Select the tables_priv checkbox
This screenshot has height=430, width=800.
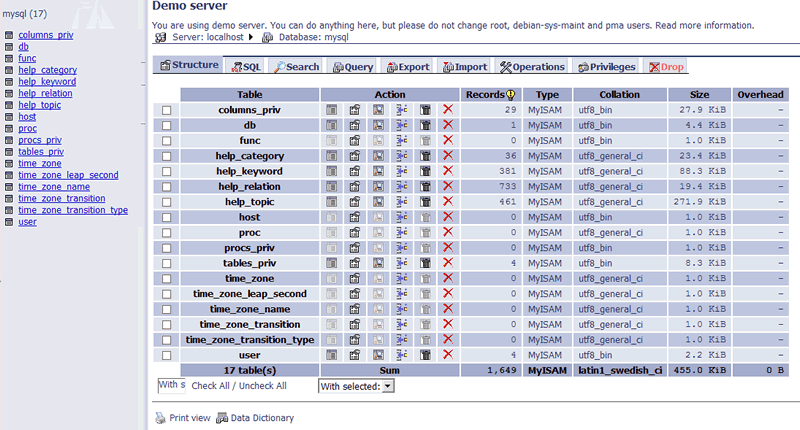tap(166, 263)
